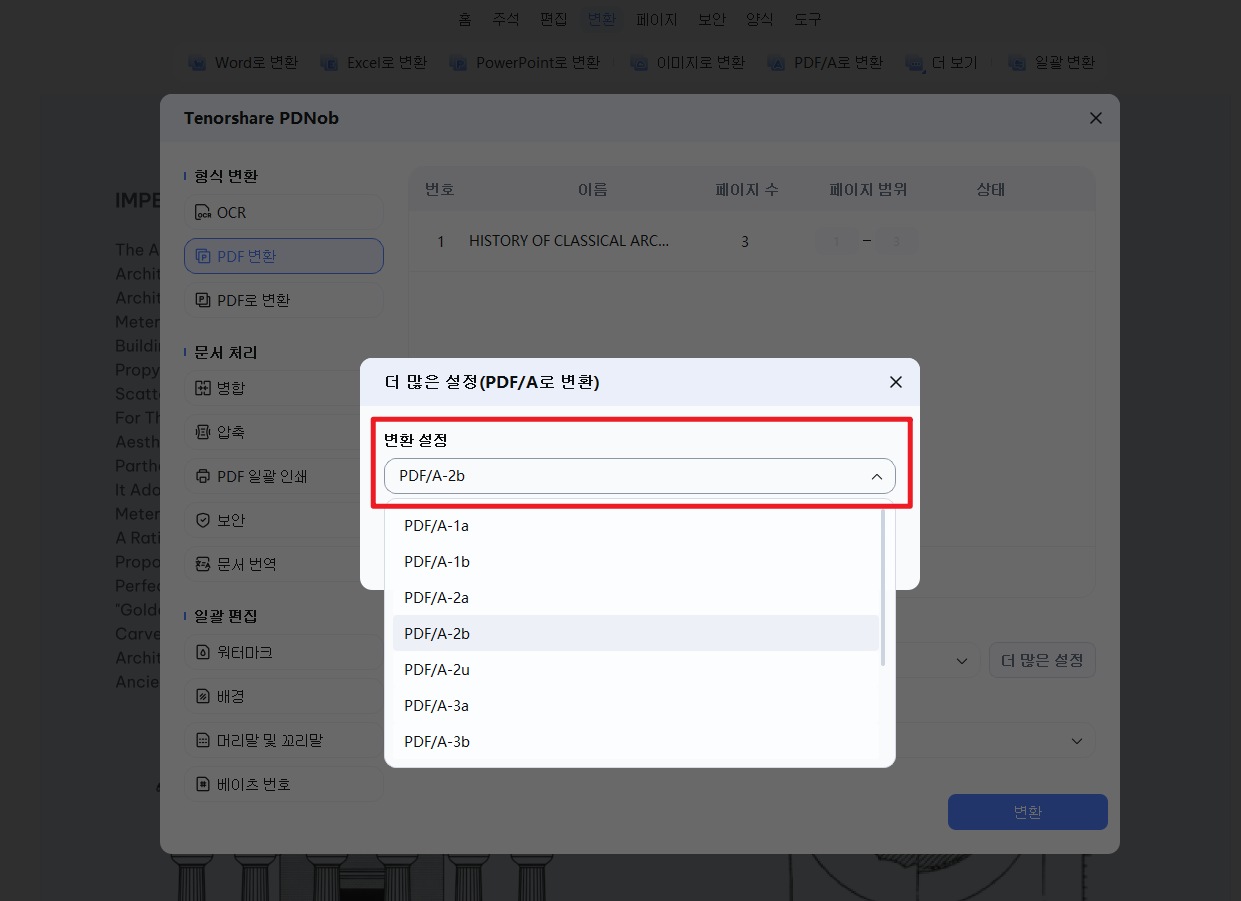This screenshot has width=1241, height=901.
Task: Click the 배경 background icon
Action: (x=203, y=696)
